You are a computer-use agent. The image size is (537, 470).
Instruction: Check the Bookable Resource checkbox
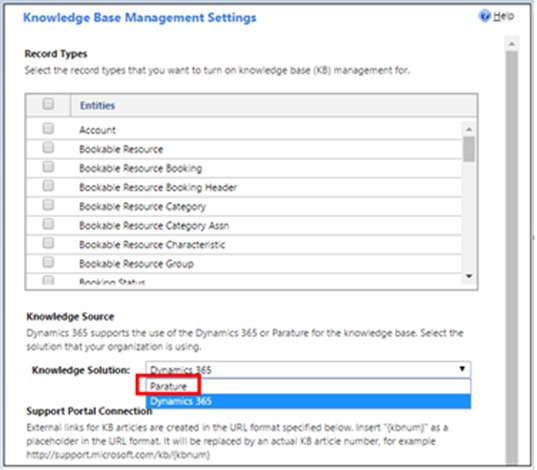tap(48, 148)
